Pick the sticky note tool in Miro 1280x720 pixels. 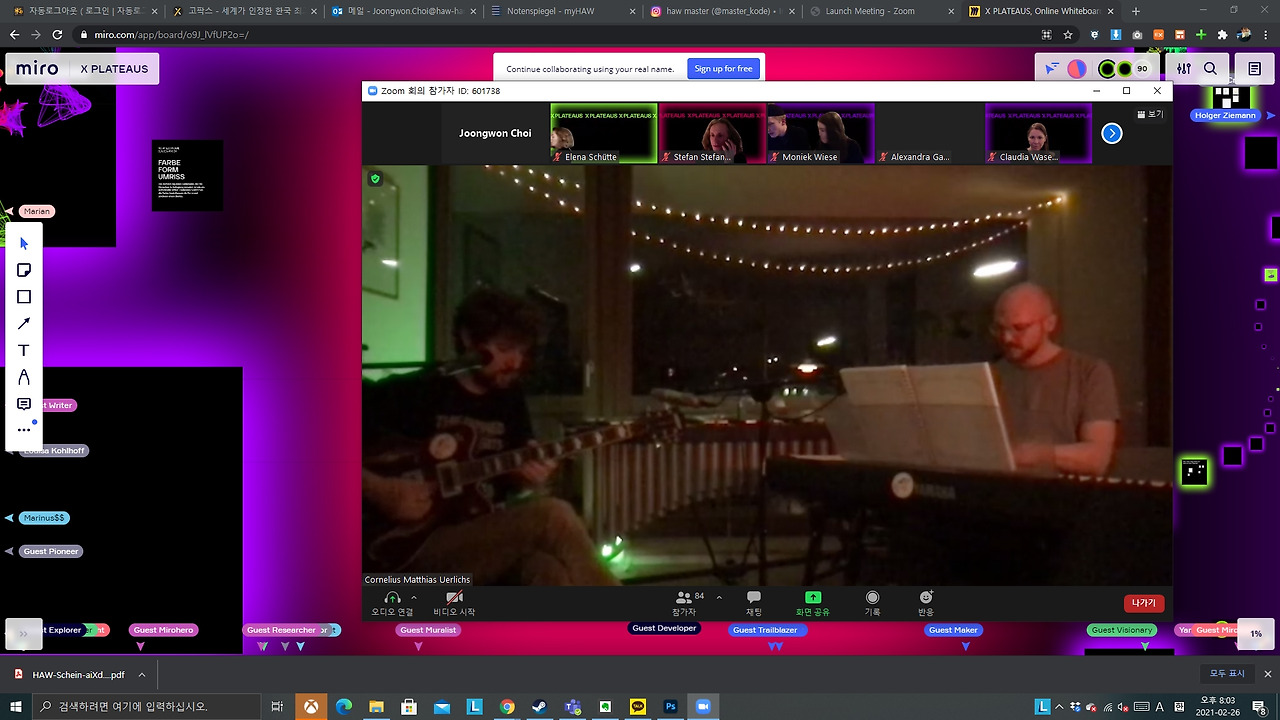pyautogui.click(x=24, y=270)
